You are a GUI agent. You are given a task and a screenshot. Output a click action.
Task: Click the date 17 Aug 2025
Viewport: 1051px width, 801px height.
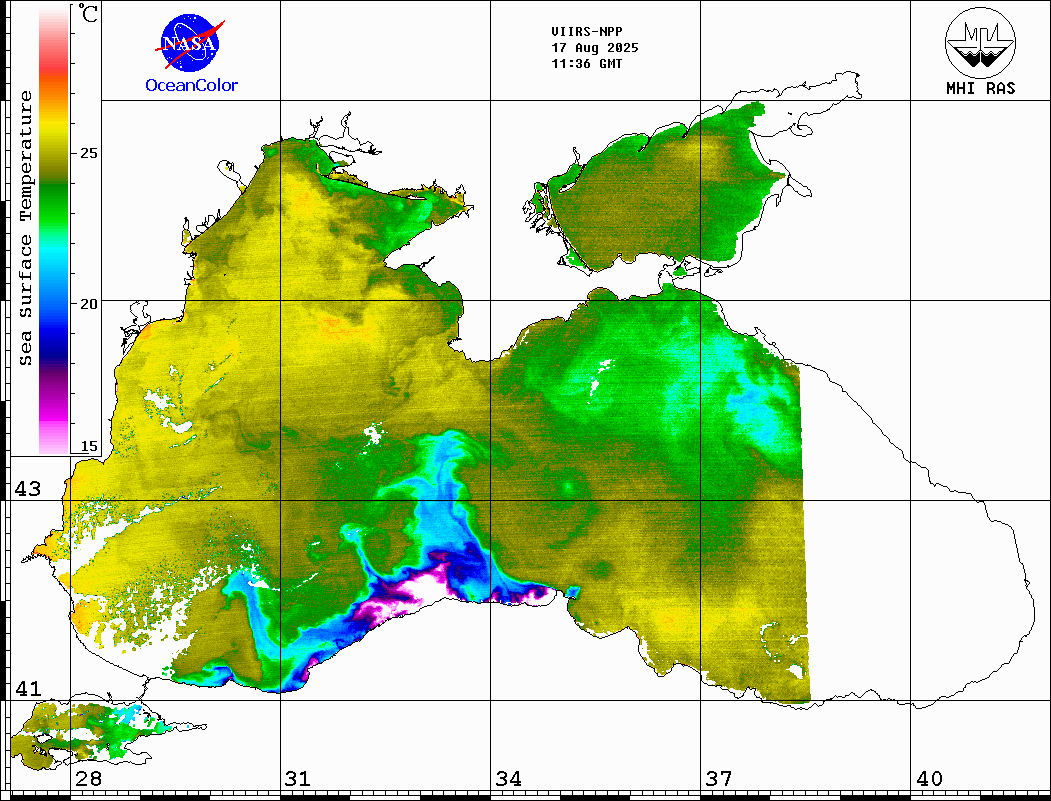[x=595, y=48]
